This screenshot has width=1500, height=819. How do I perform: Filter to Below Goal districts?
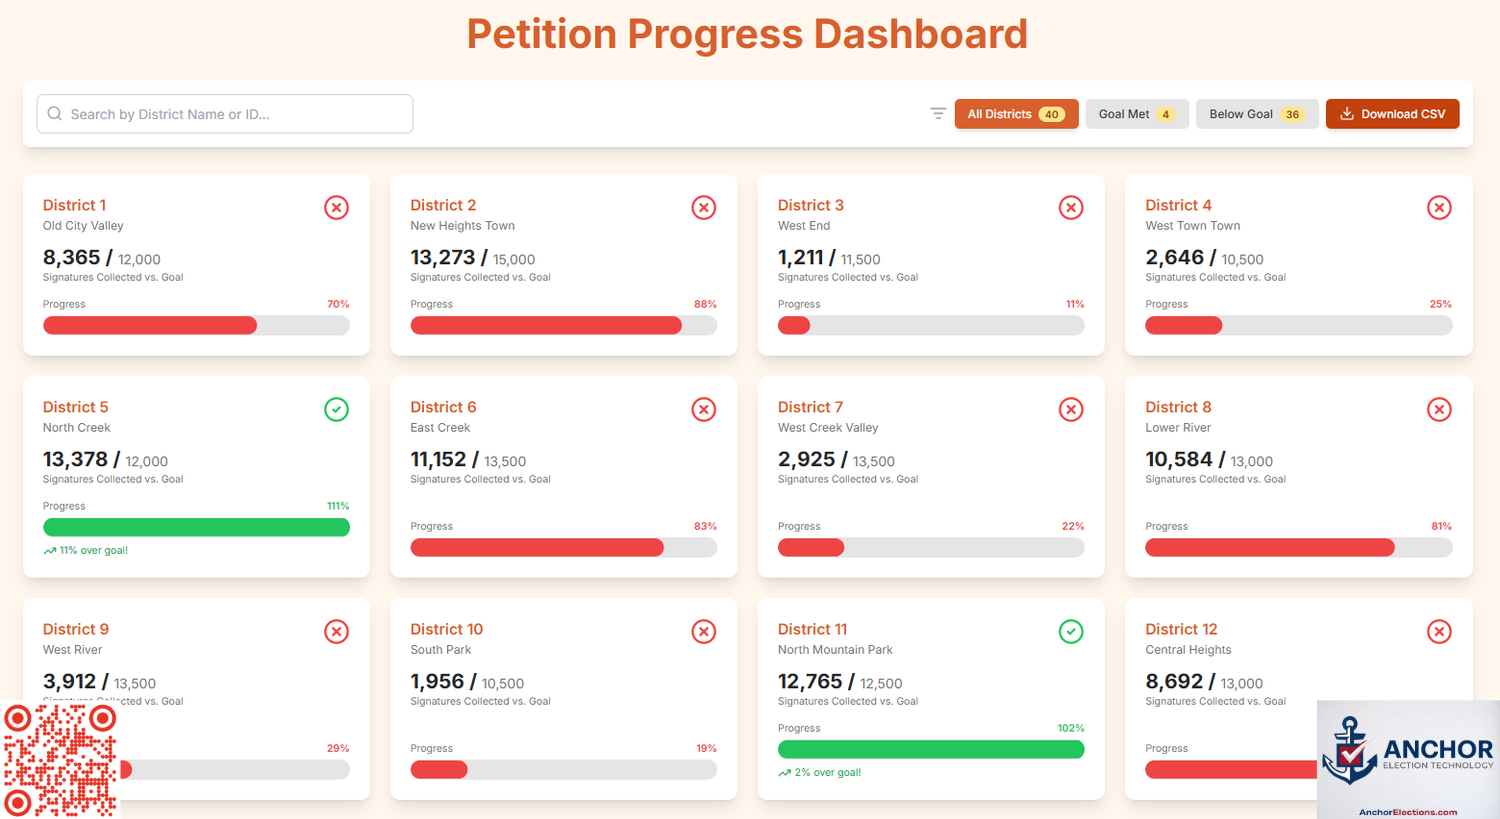(1257, 114)
